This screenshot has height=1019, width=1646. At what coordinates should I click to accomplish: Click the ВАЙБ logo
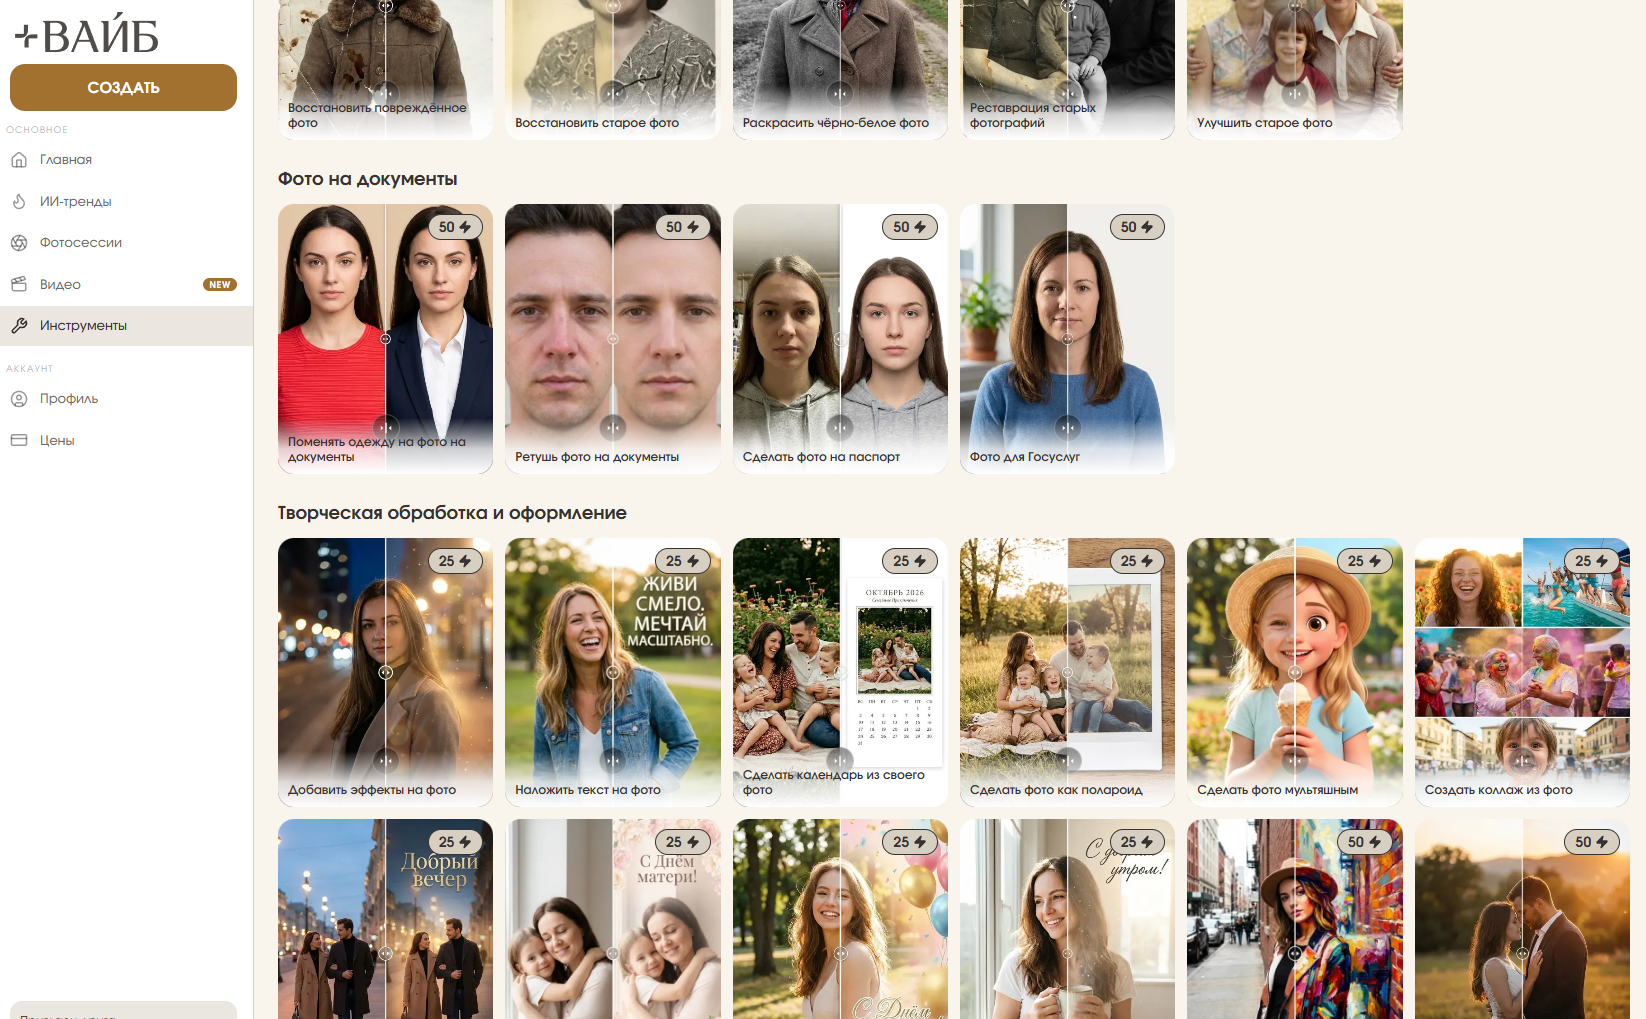pos(87,35)
